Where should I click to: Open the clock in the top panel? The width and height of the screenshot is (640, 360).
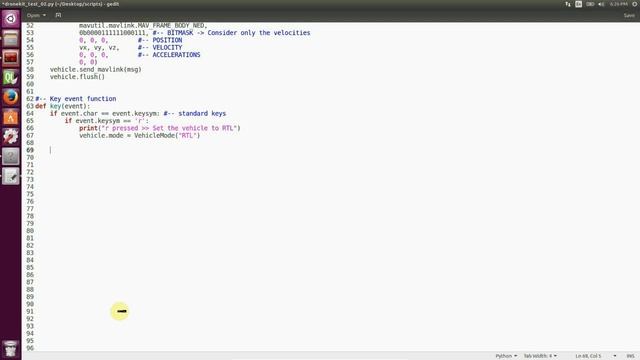coord(618,4)
